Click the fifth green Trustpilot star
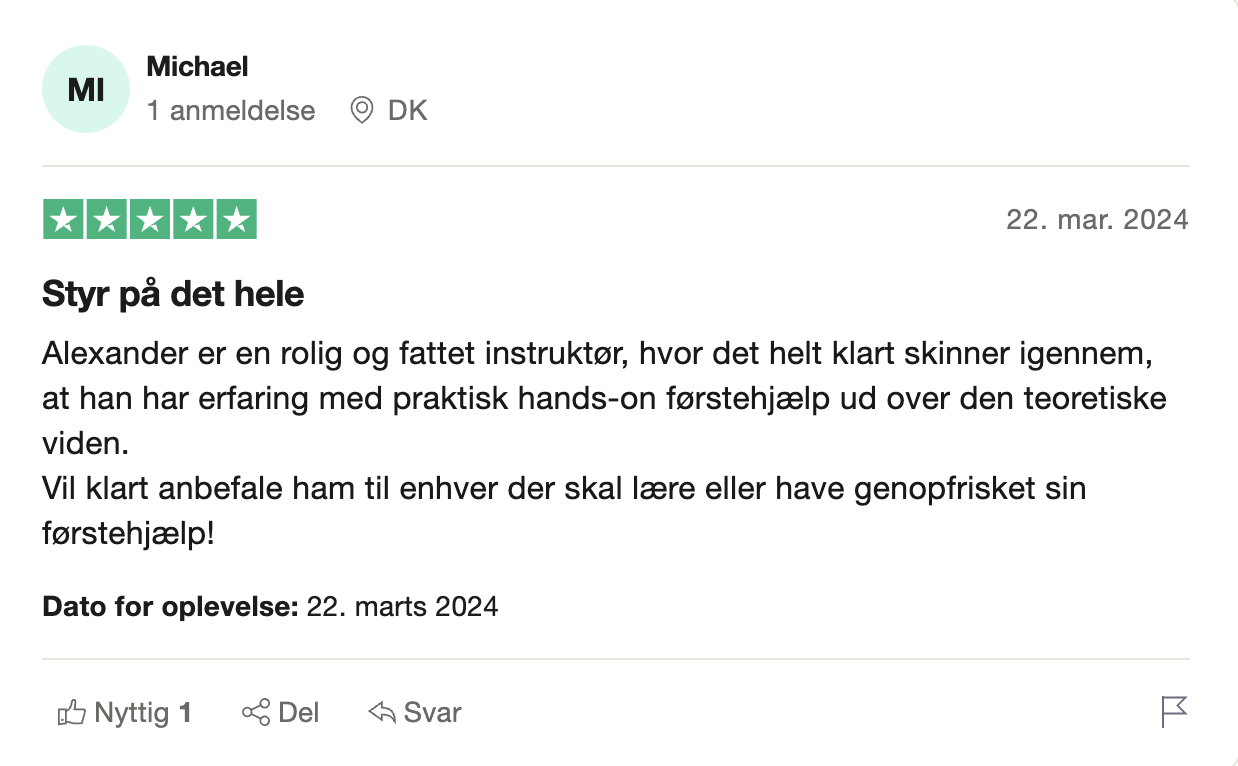The height and width of the screenshot is (766, 1238). [238, 219]
